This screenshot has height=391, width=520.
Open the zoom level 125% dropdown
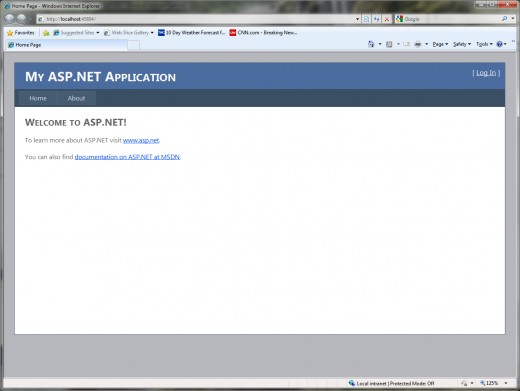(x=494, y=383)
